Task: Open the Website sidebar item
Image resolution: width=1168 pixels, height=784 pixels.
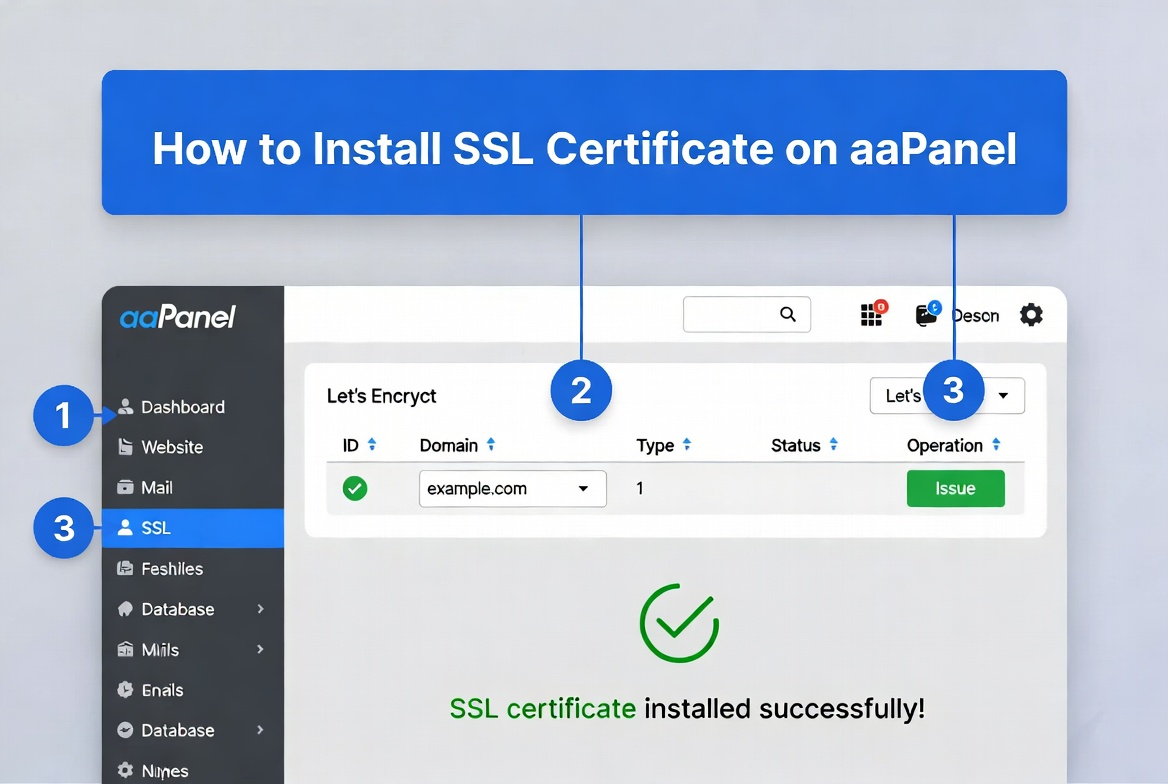Action: coord(193,447)
